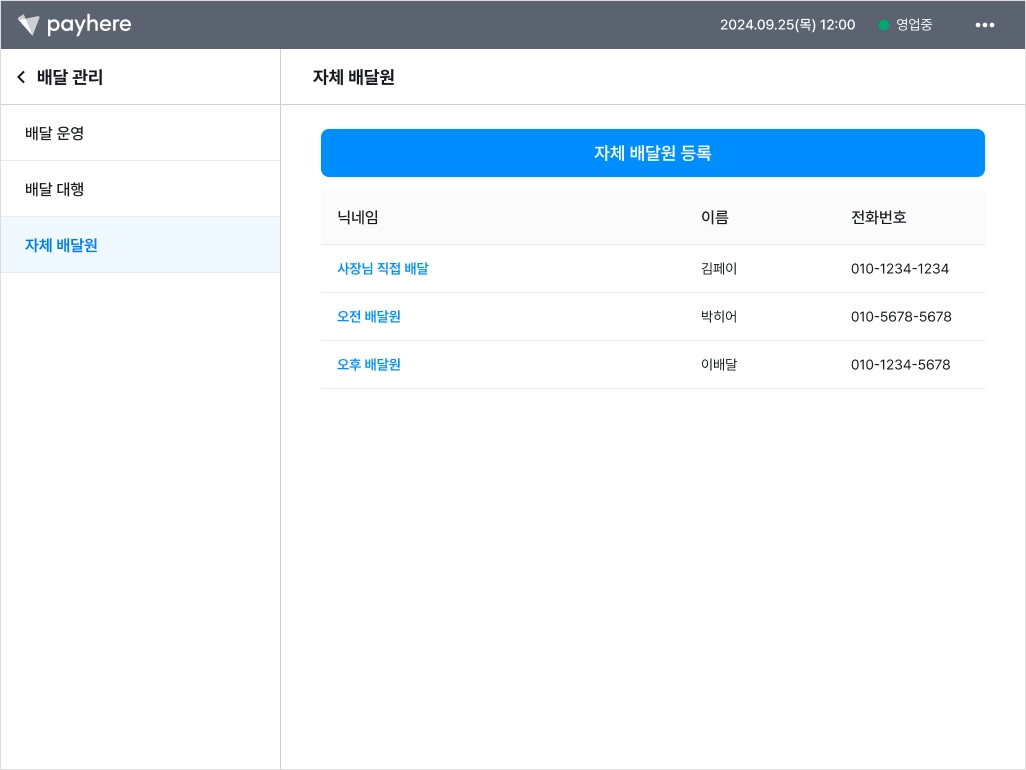This screenshot has width=1026, height=770.
Task: Go back with the 배달 관리 chevron
Action: (x=21, y=77)
